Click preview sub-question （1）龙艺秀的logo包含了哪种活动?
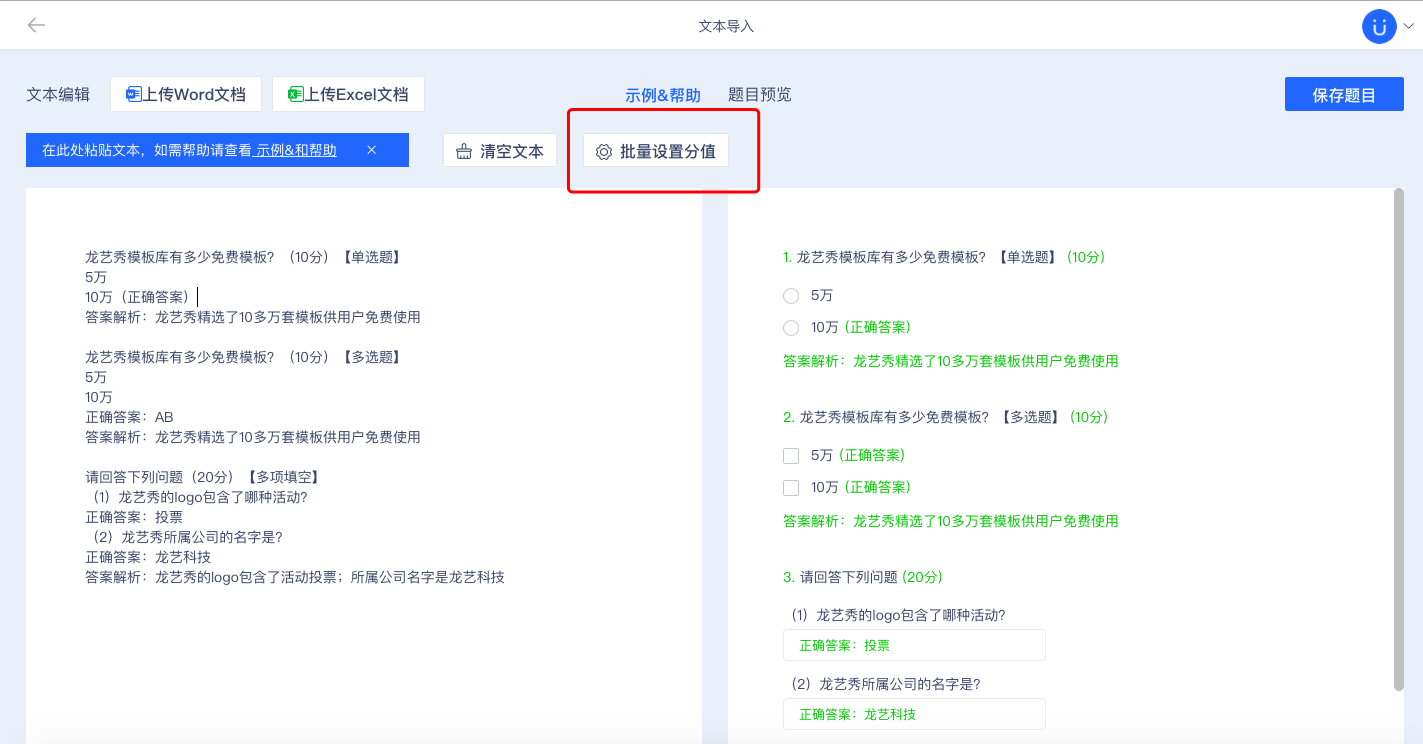 click(896, 615)
